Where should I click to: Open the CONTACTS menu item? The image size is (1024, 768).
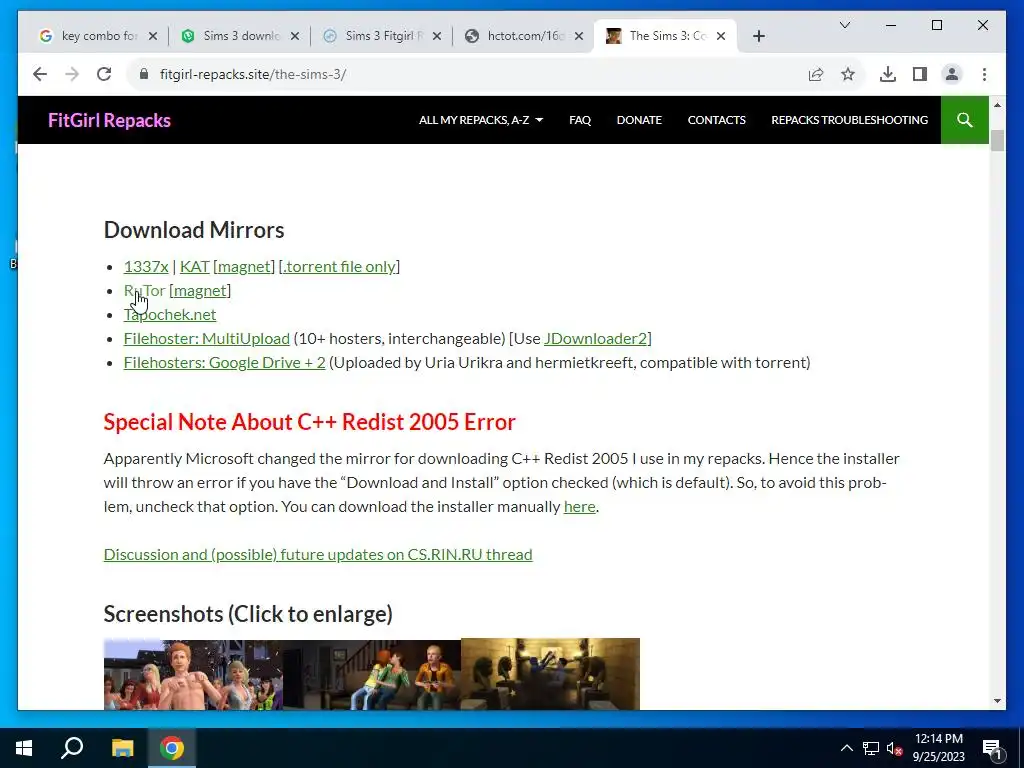coord(716,120)
